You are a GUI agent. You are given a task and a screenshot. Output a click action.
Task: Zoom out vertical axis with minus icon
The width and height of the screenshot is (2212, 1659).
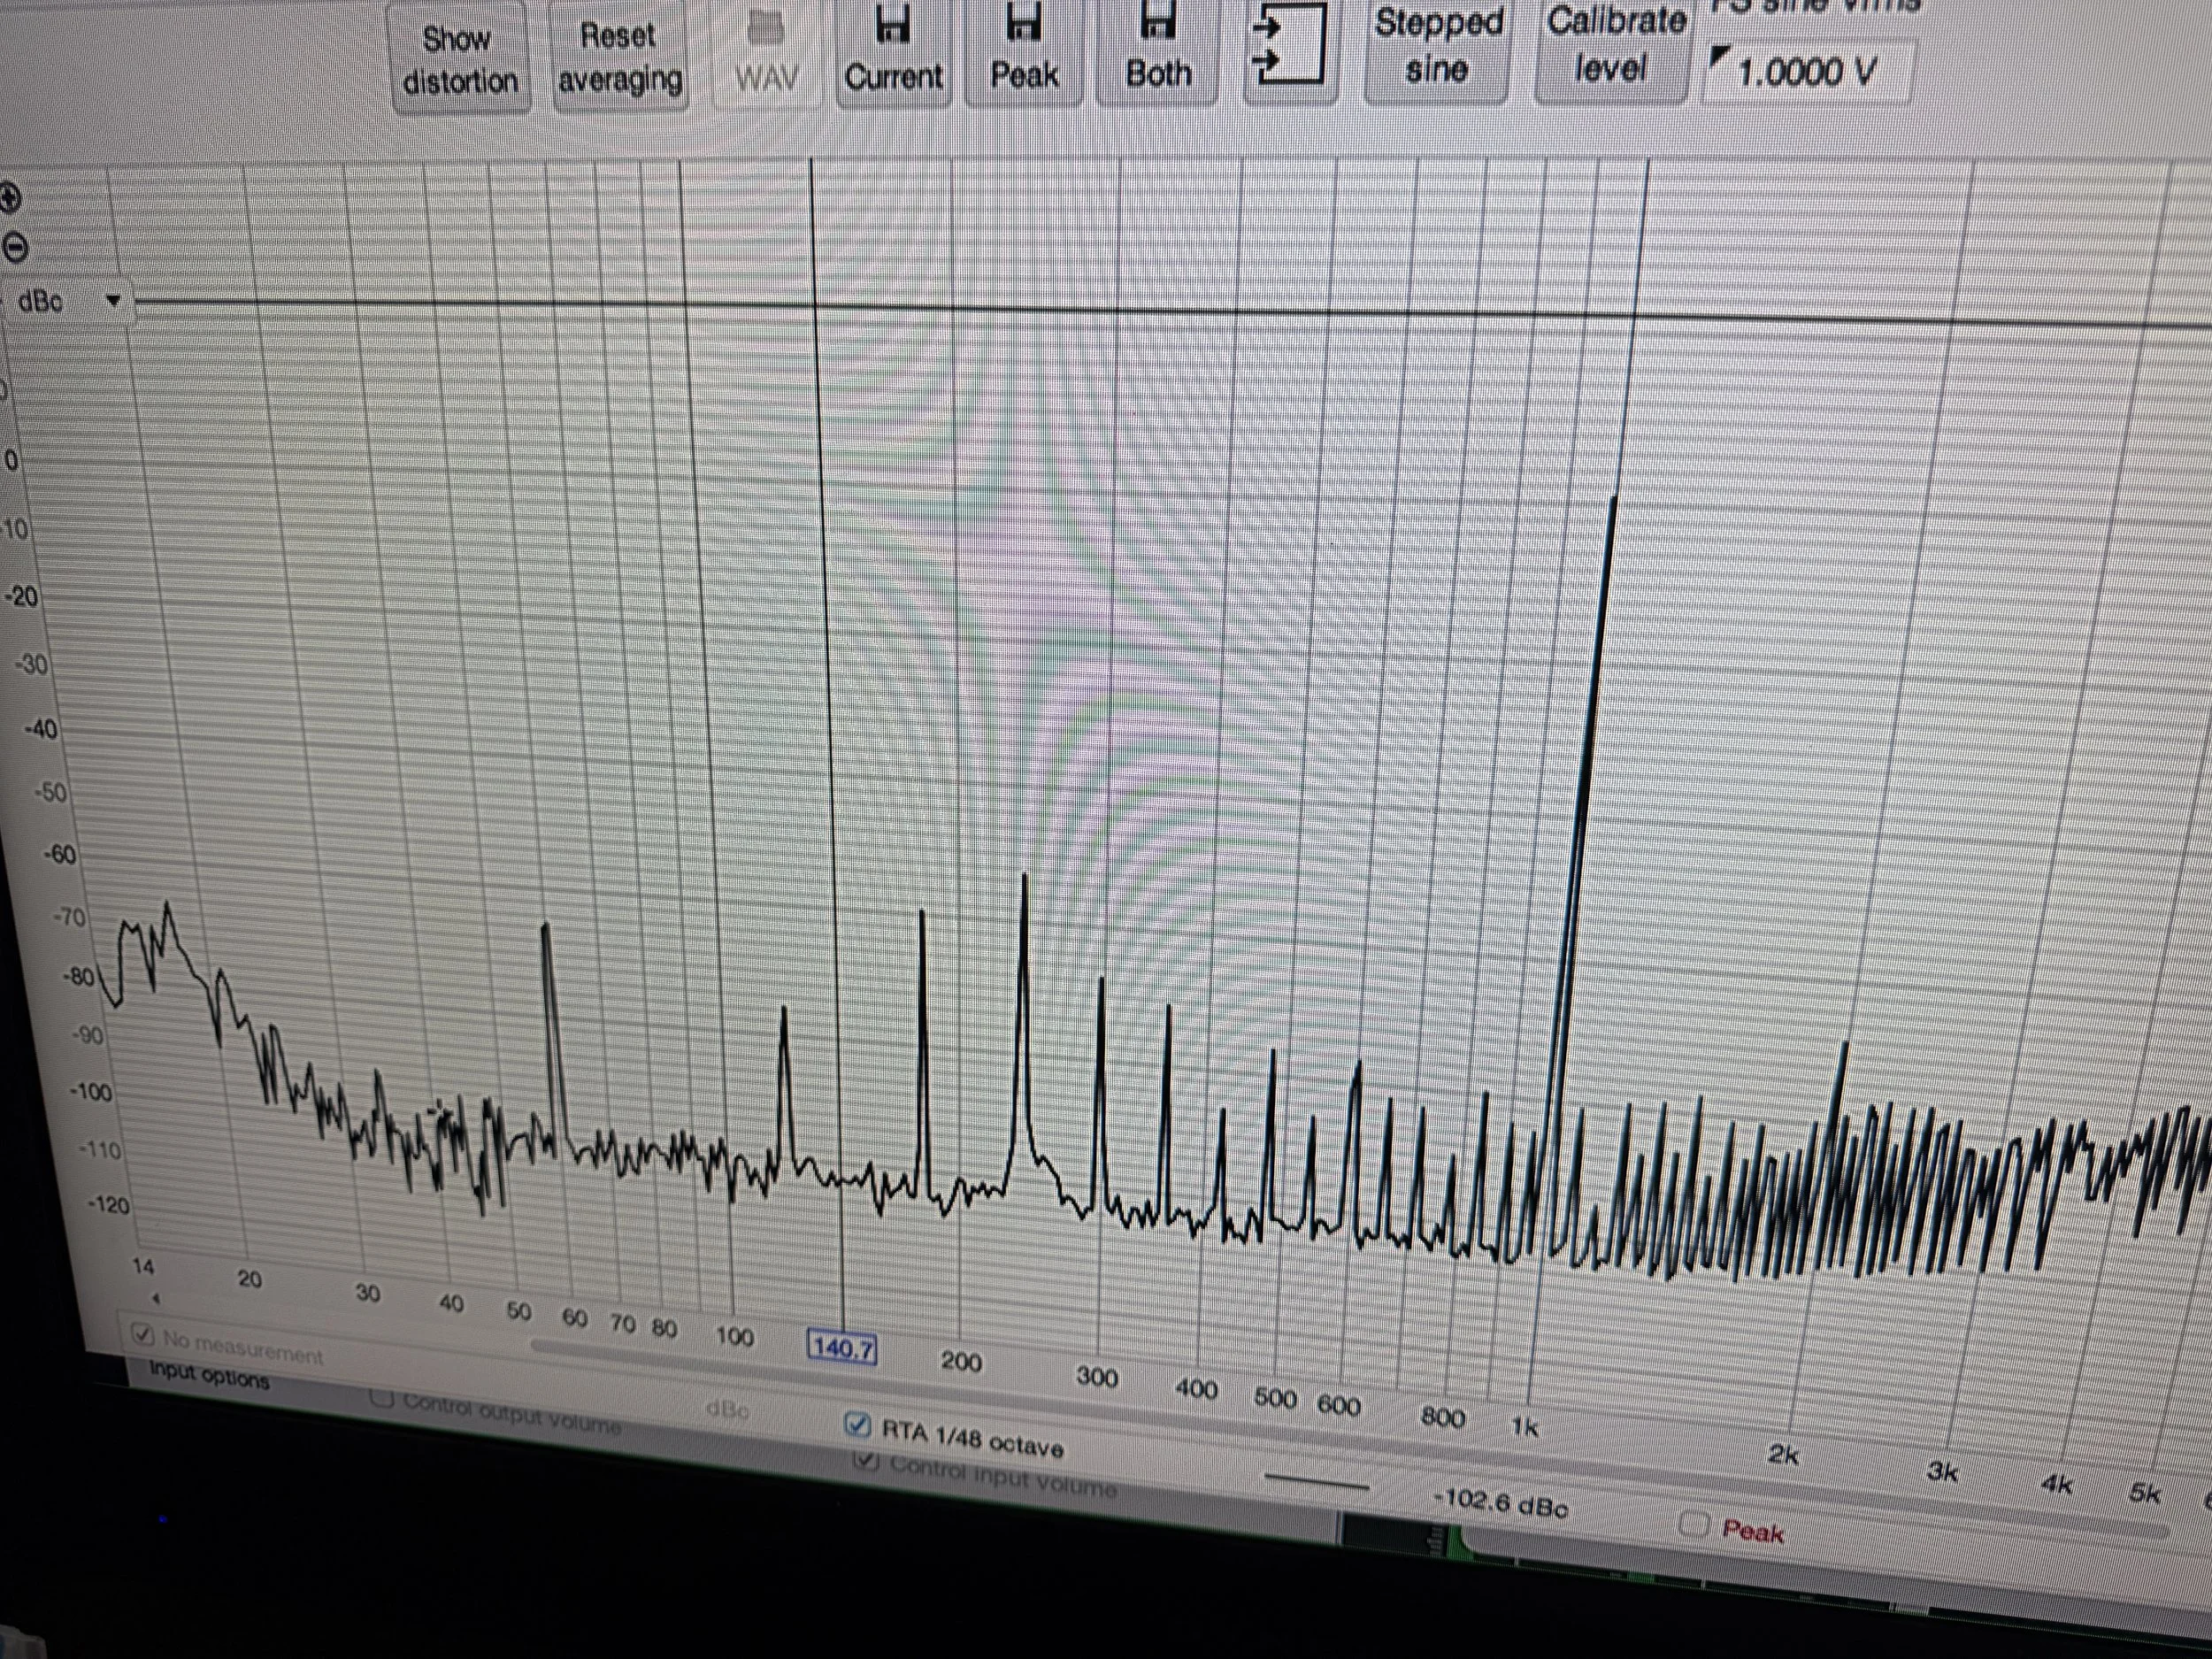pos(14,247)
